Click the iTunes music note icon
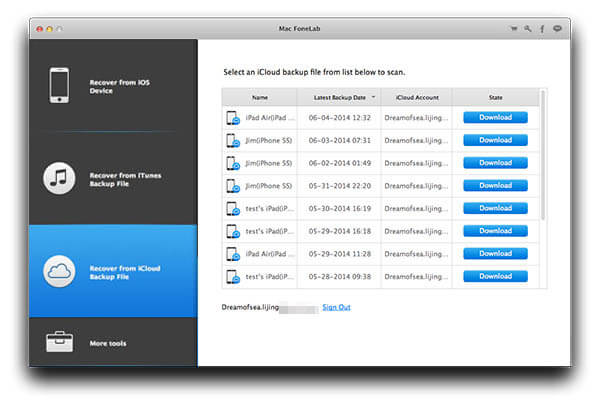Screen dimensions: 600x407 (59, 180)
